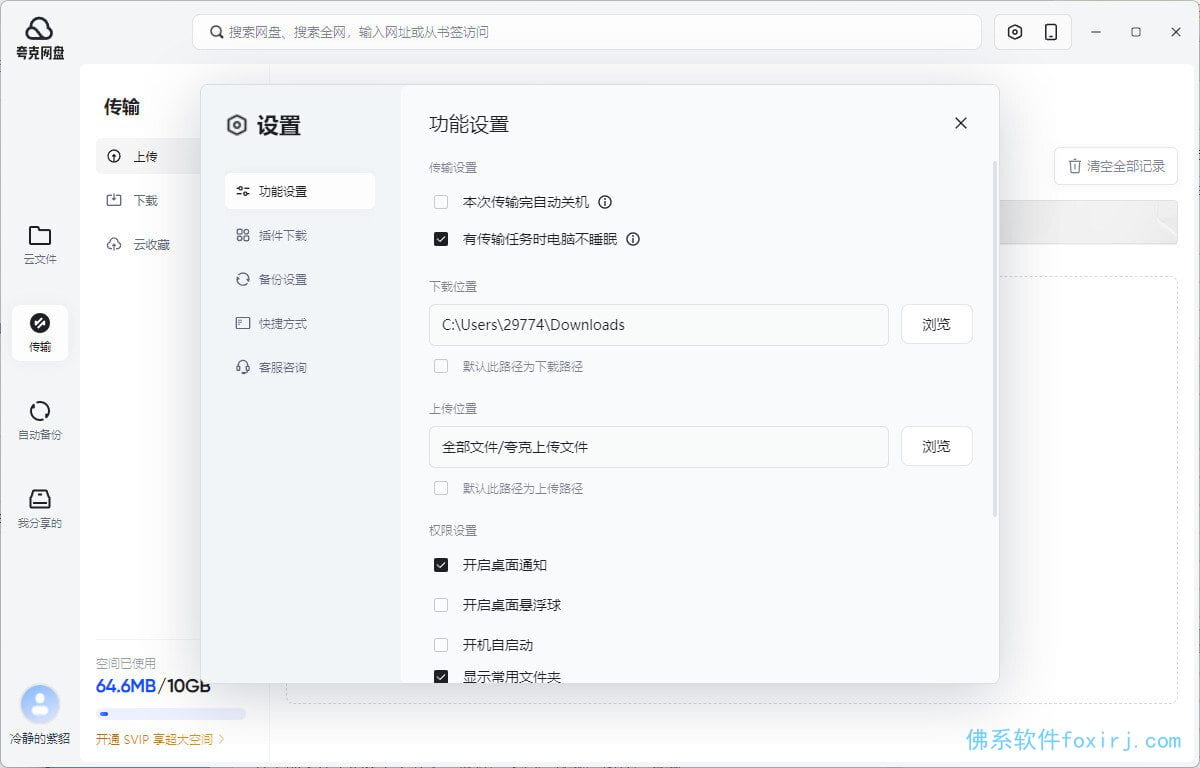Click the 设置 dialog hexagon title icon
This screenshot has width=1200, height=768.
pyautogui.click(x=237, y=125)
